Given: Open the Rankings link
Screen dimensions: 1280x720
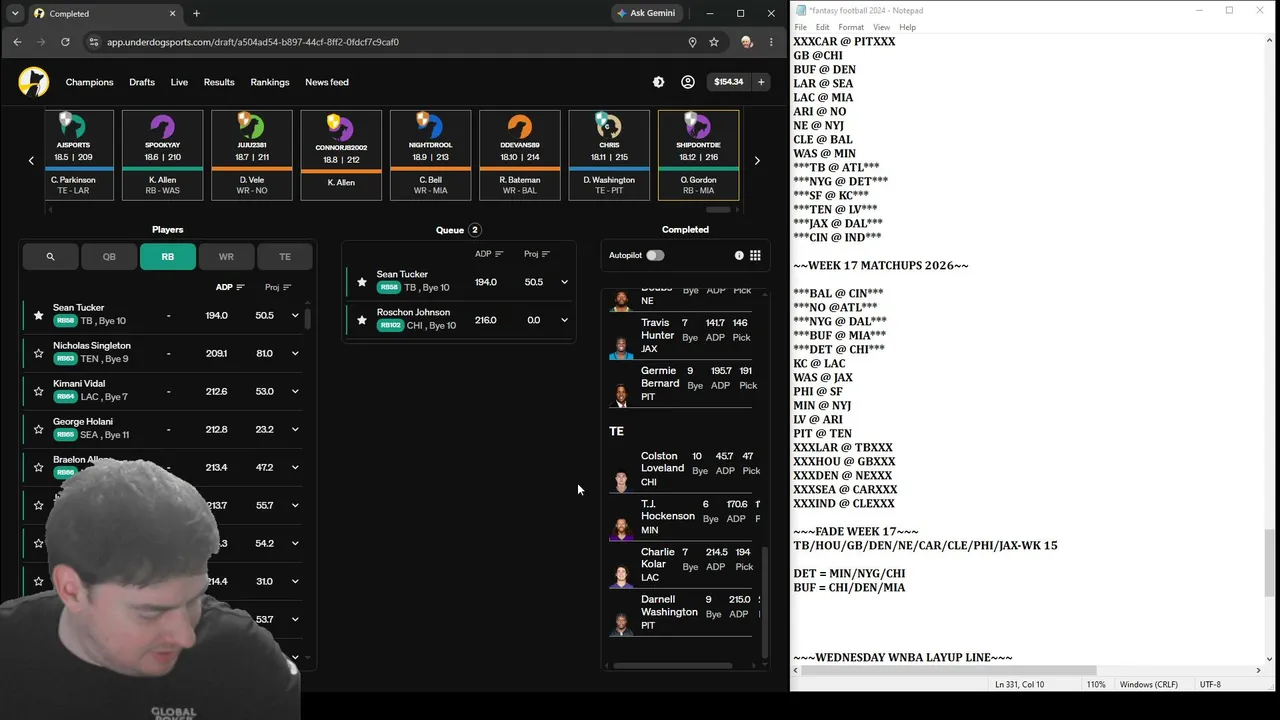Looking at the screenshot, I should tap(270, 82).
